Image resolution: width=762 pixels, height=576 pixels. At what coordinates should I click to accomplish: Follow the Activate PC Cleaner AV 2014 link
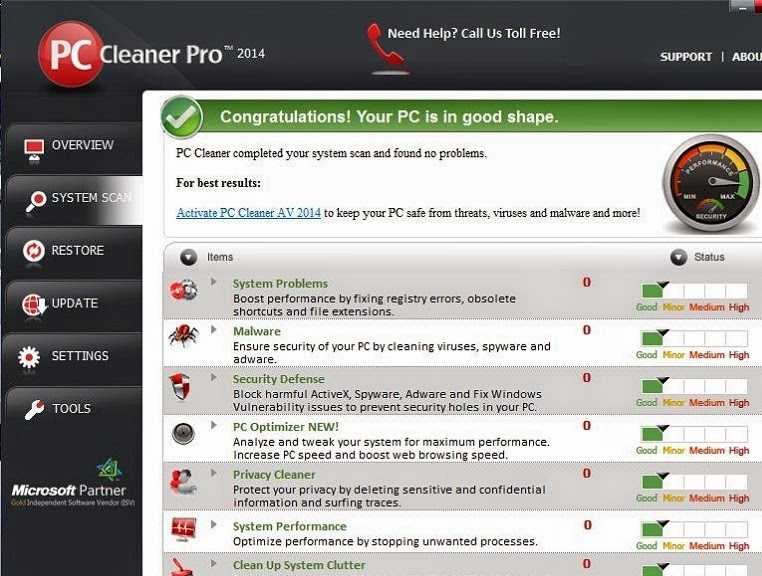point(248,213)
